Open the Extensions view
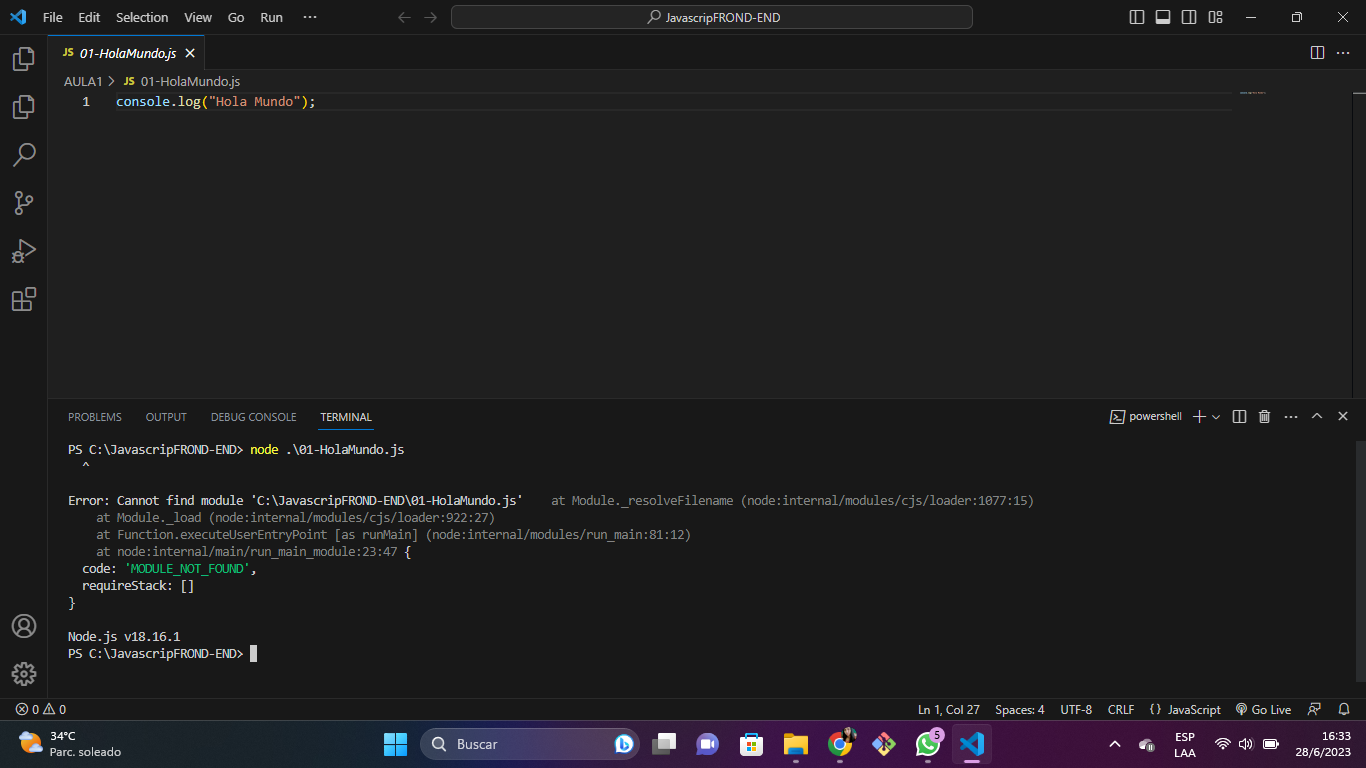Screen dimensions: 1366x768 pos(23,299)
